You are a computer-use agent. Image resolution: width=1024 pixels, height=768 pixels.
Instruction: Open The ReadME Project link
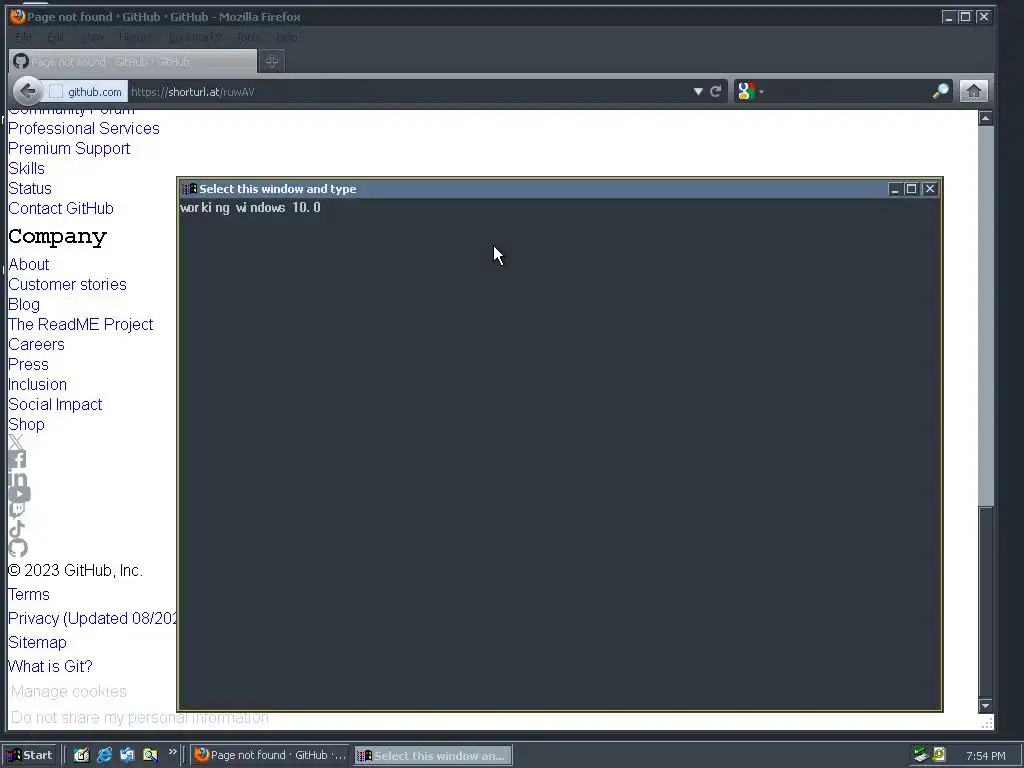80,325
